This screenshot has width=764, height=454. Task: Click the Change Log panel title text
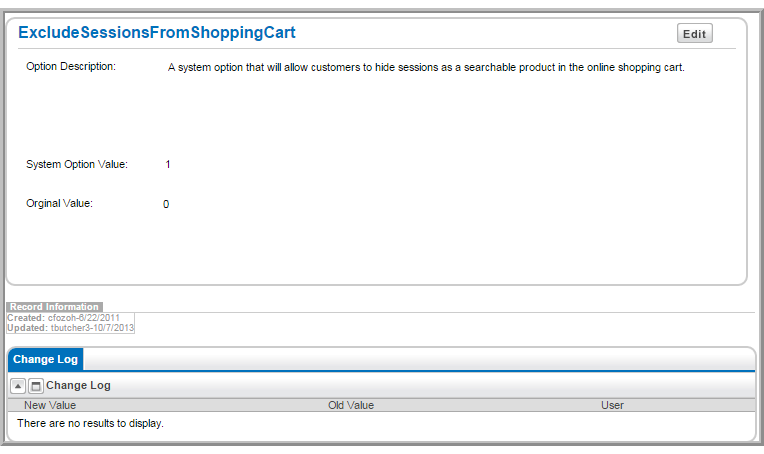tap(78, 385)
